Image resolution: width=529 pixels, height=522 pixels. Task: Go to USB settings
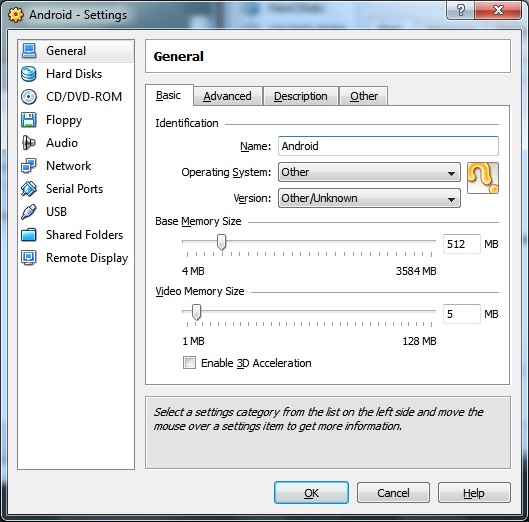76,212
